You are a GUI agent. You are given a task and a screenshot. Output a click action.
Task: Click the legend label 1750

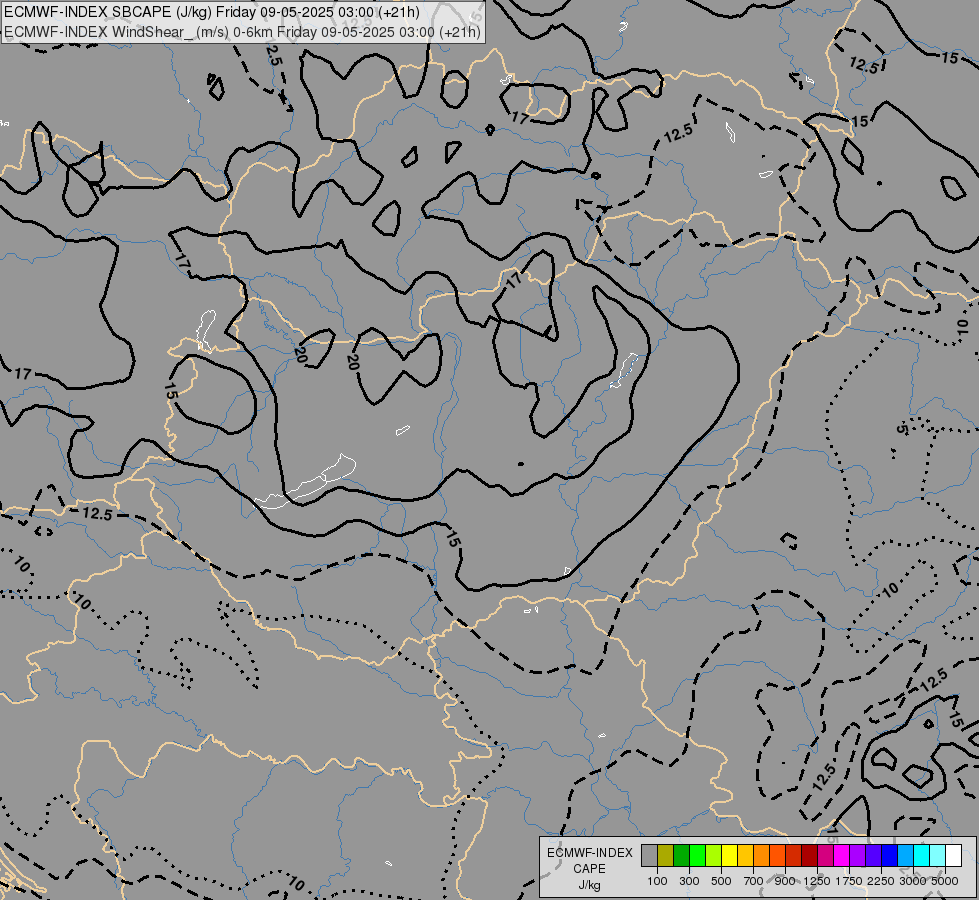pos(849,881)
